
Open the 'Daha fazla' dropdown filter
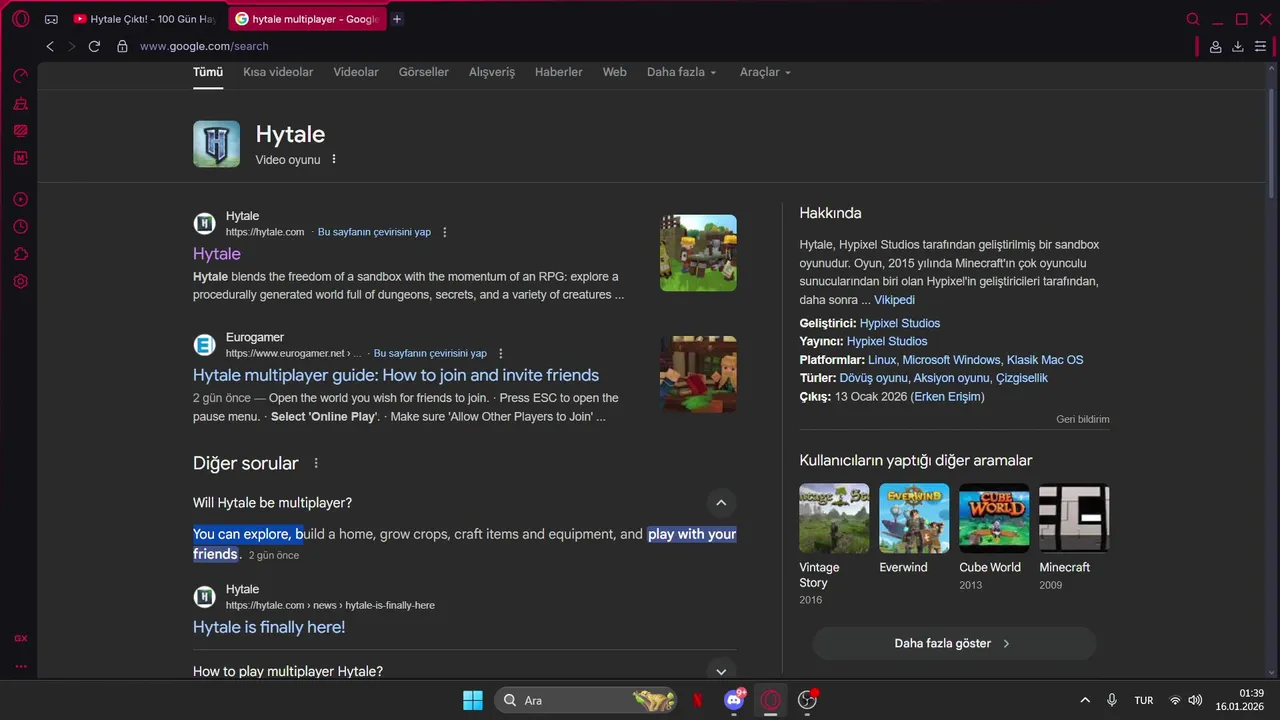pos(682,72)
